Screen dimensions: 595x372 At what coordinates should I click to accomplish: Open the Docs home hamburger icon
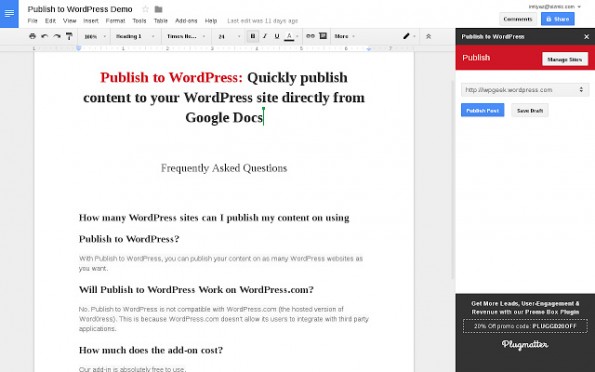(x=9, y=14)
